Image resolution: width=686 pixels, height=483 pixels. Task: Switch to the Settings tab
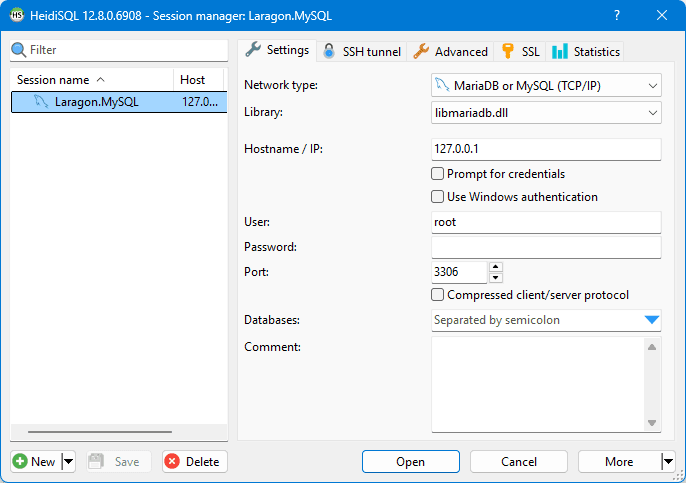pyautogui.click(x=277, y=50)
